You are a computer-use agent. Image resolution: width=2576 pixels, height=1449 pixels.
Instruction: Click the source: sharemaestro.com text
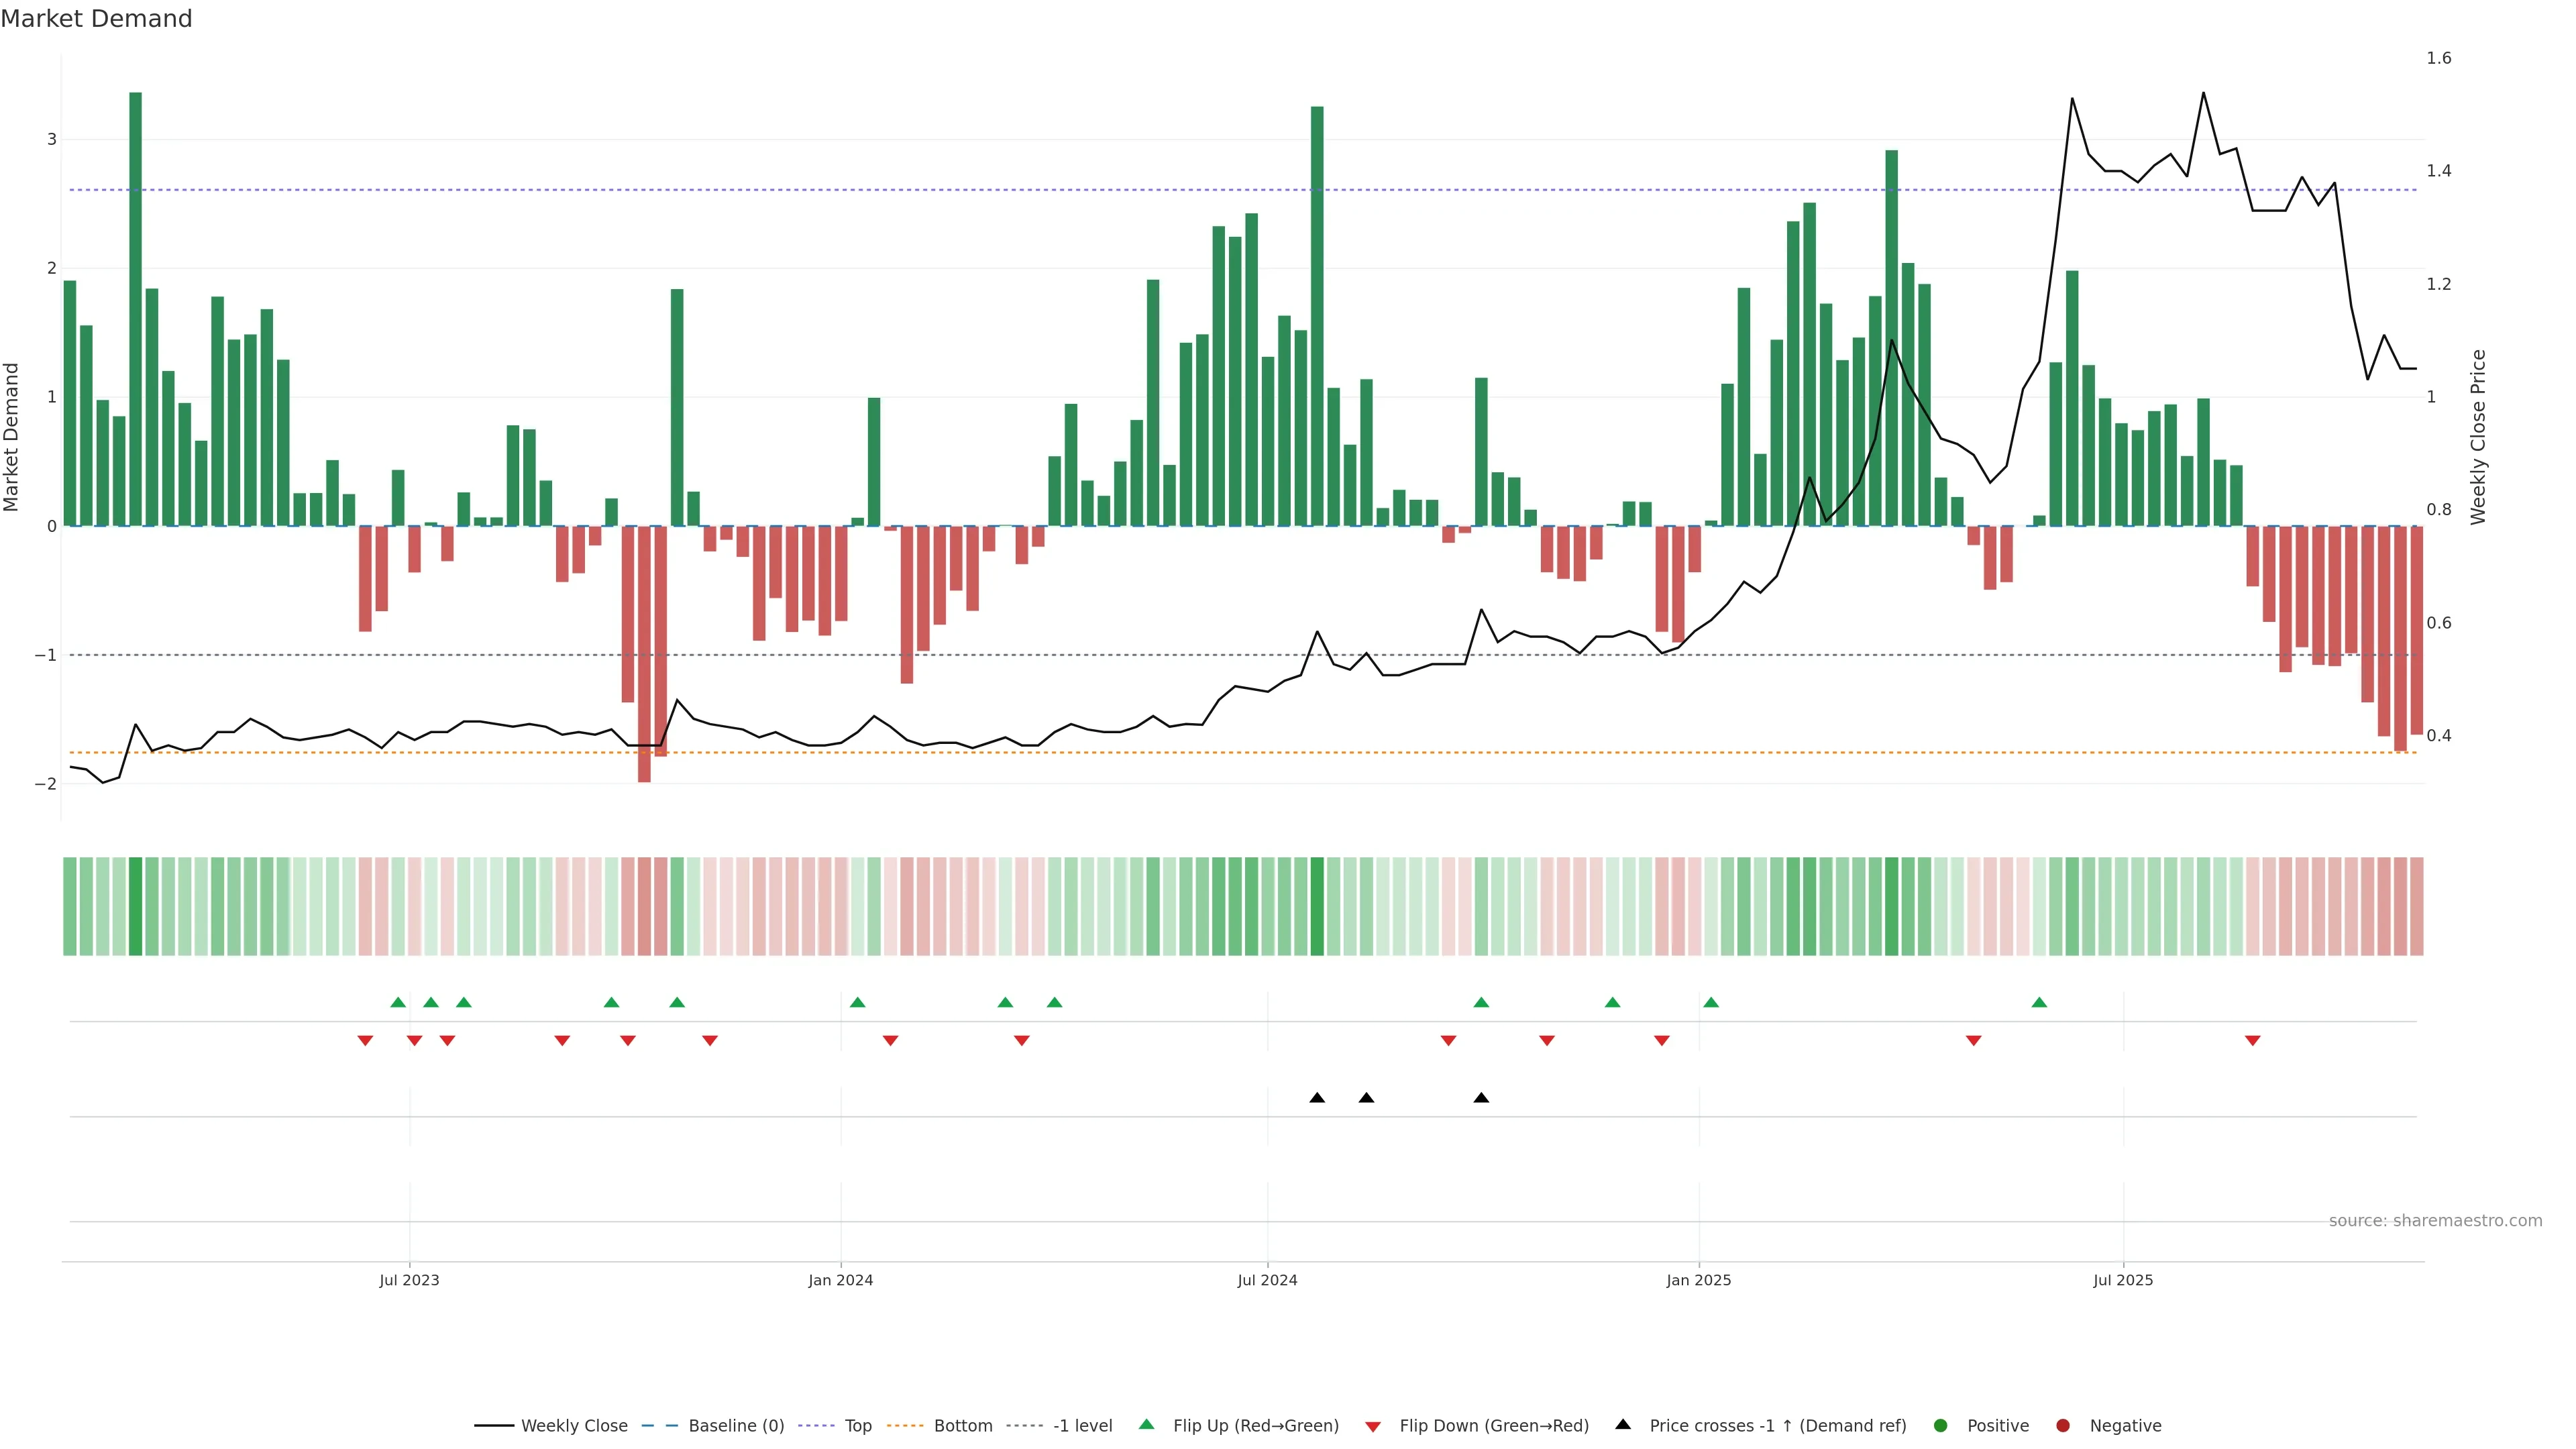coord(2435,1221)
